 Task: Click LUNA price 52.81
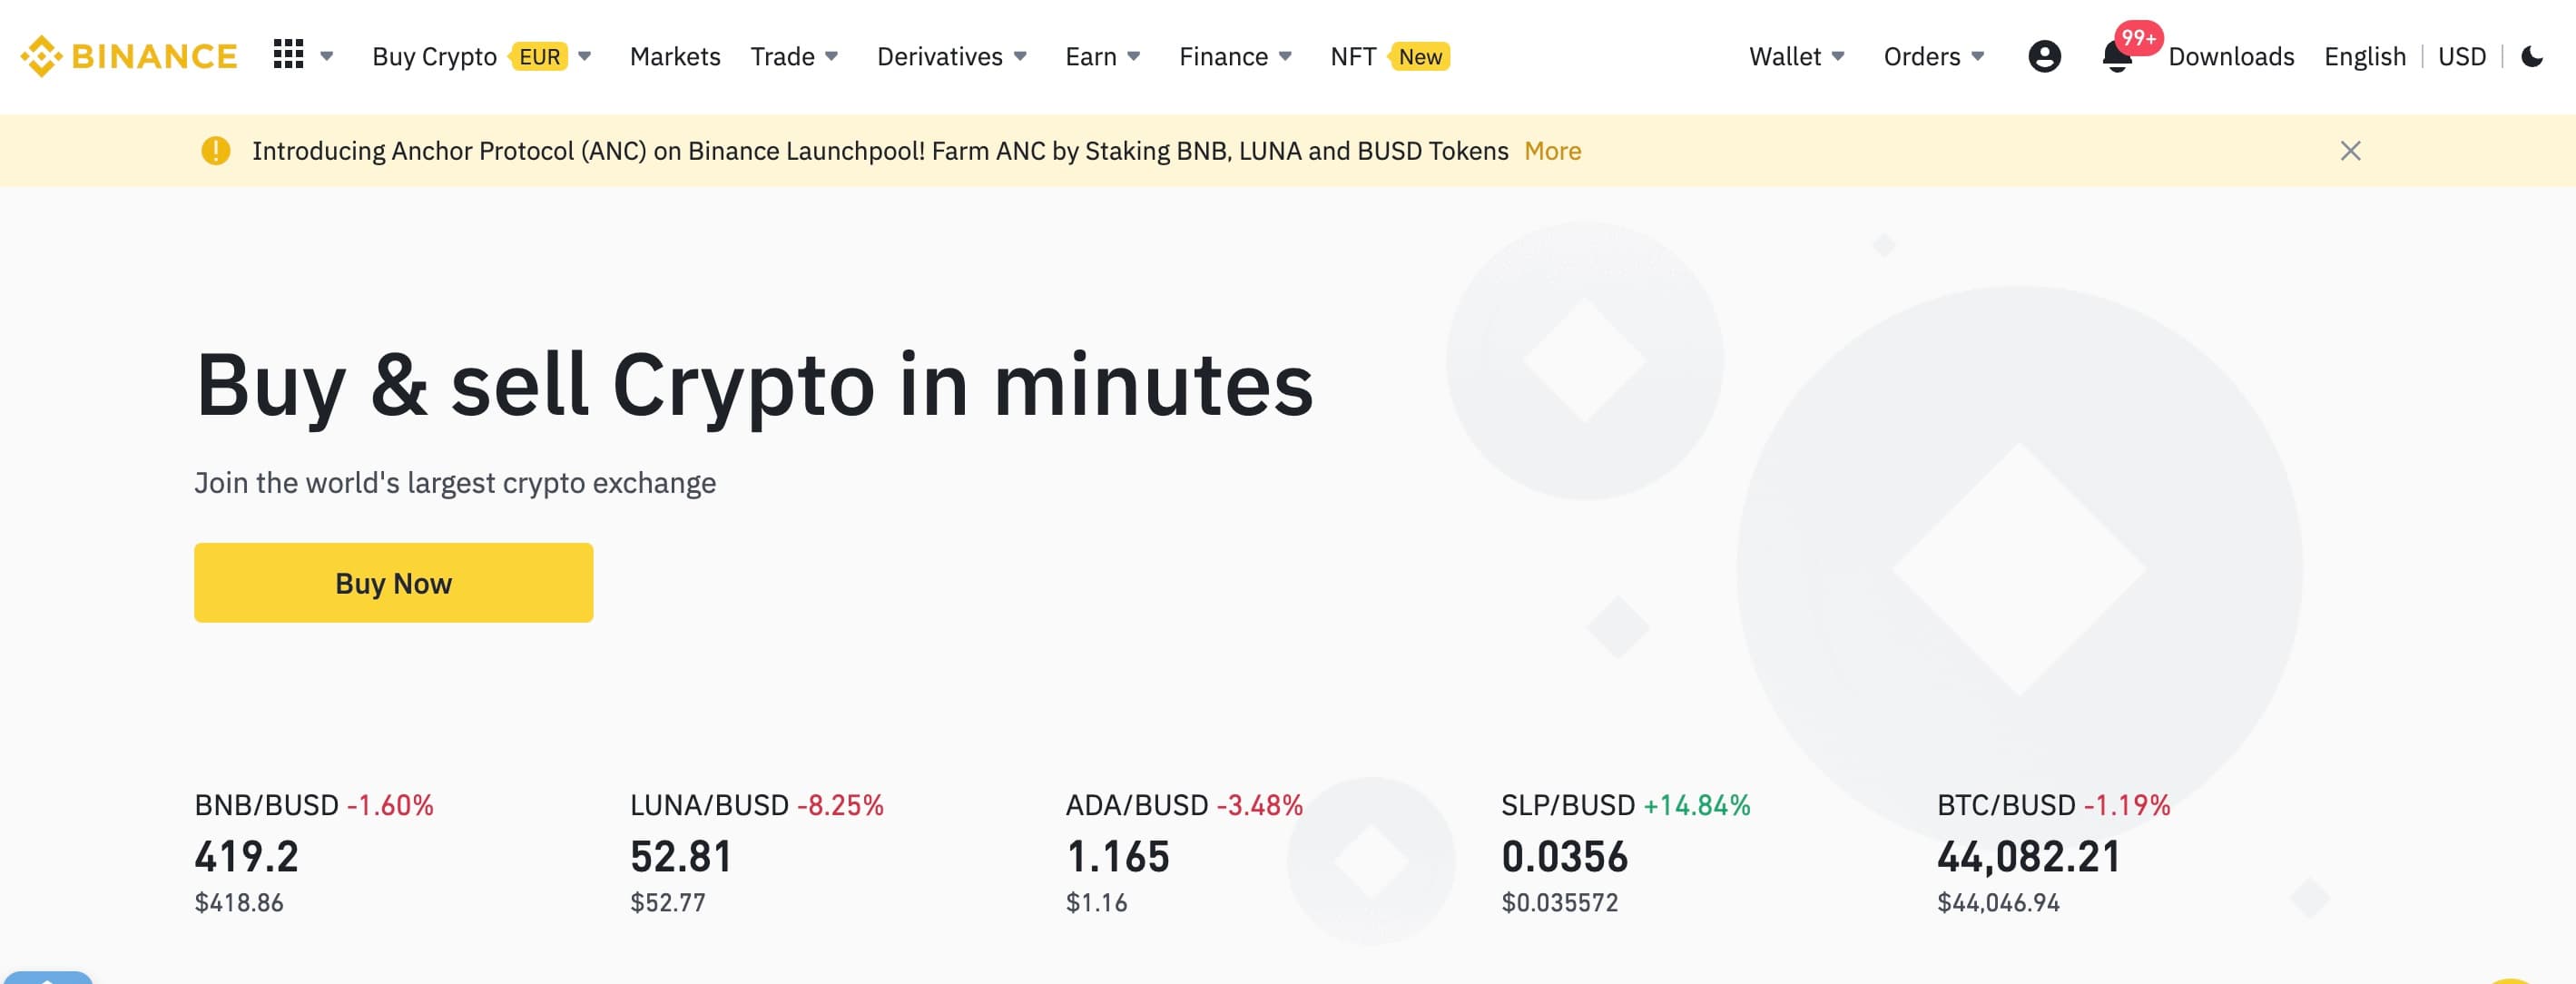681,857
